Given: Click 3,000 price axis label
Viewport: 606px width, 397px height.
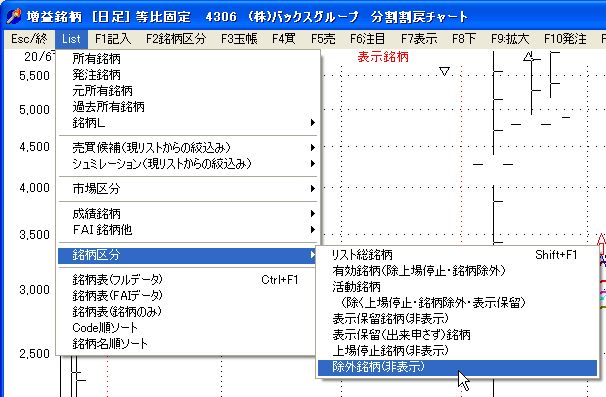Looking at the screenshot, I should click(x=34, y=290).
